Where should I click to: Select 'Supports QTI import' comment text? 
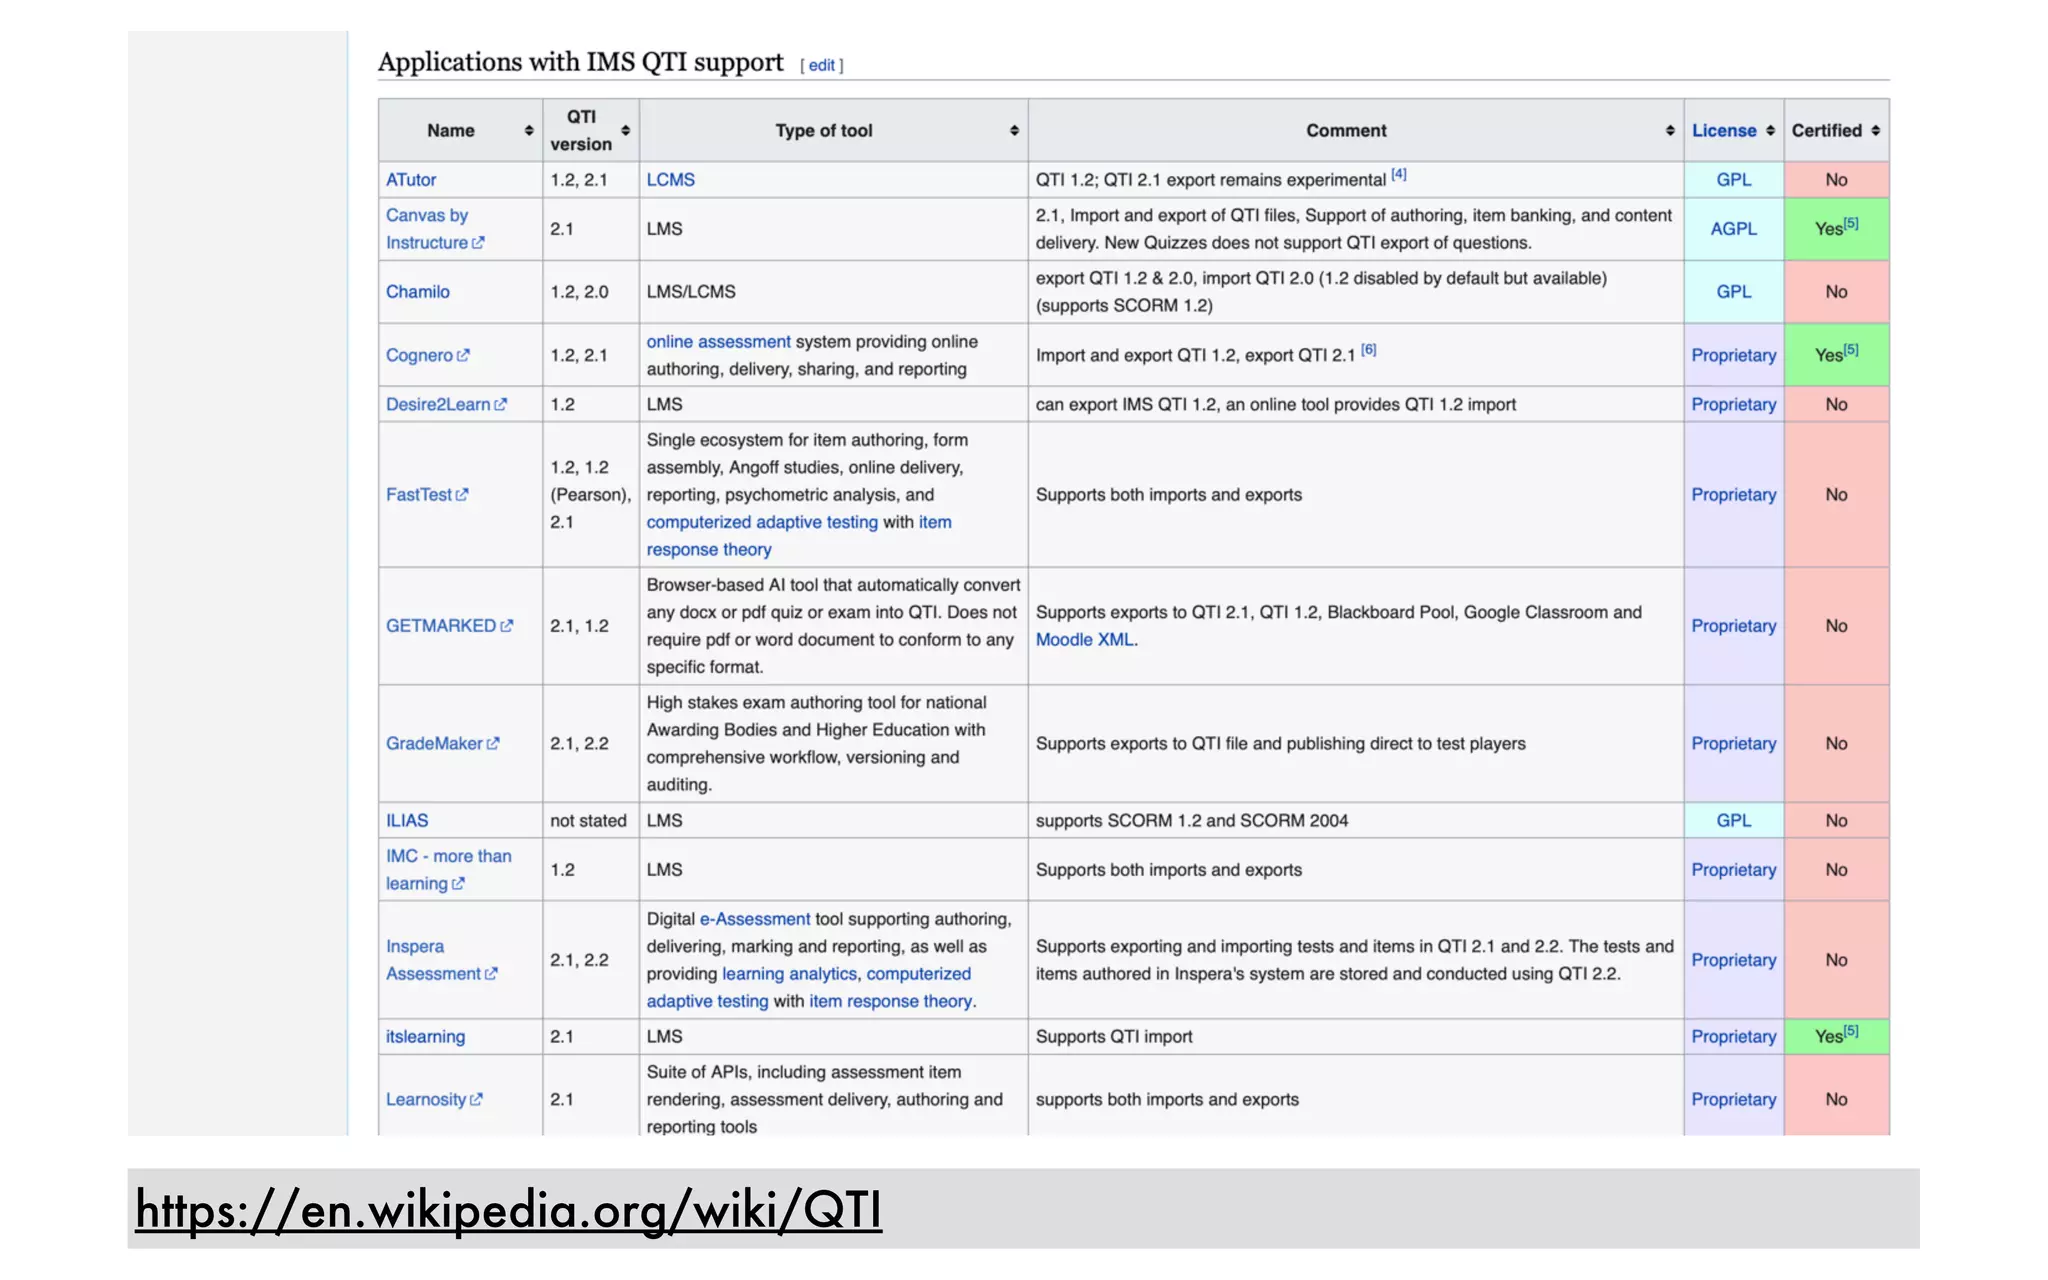[1114, 1036]
